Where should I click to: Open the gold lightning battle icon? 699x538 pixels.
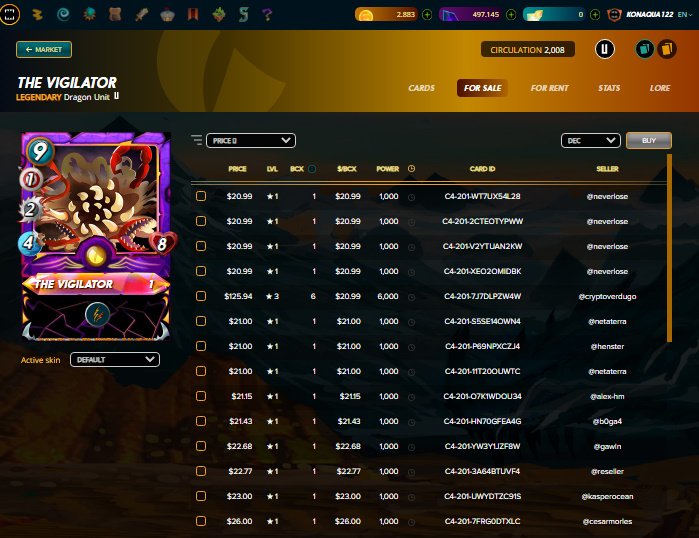click(x=38, y=14)
